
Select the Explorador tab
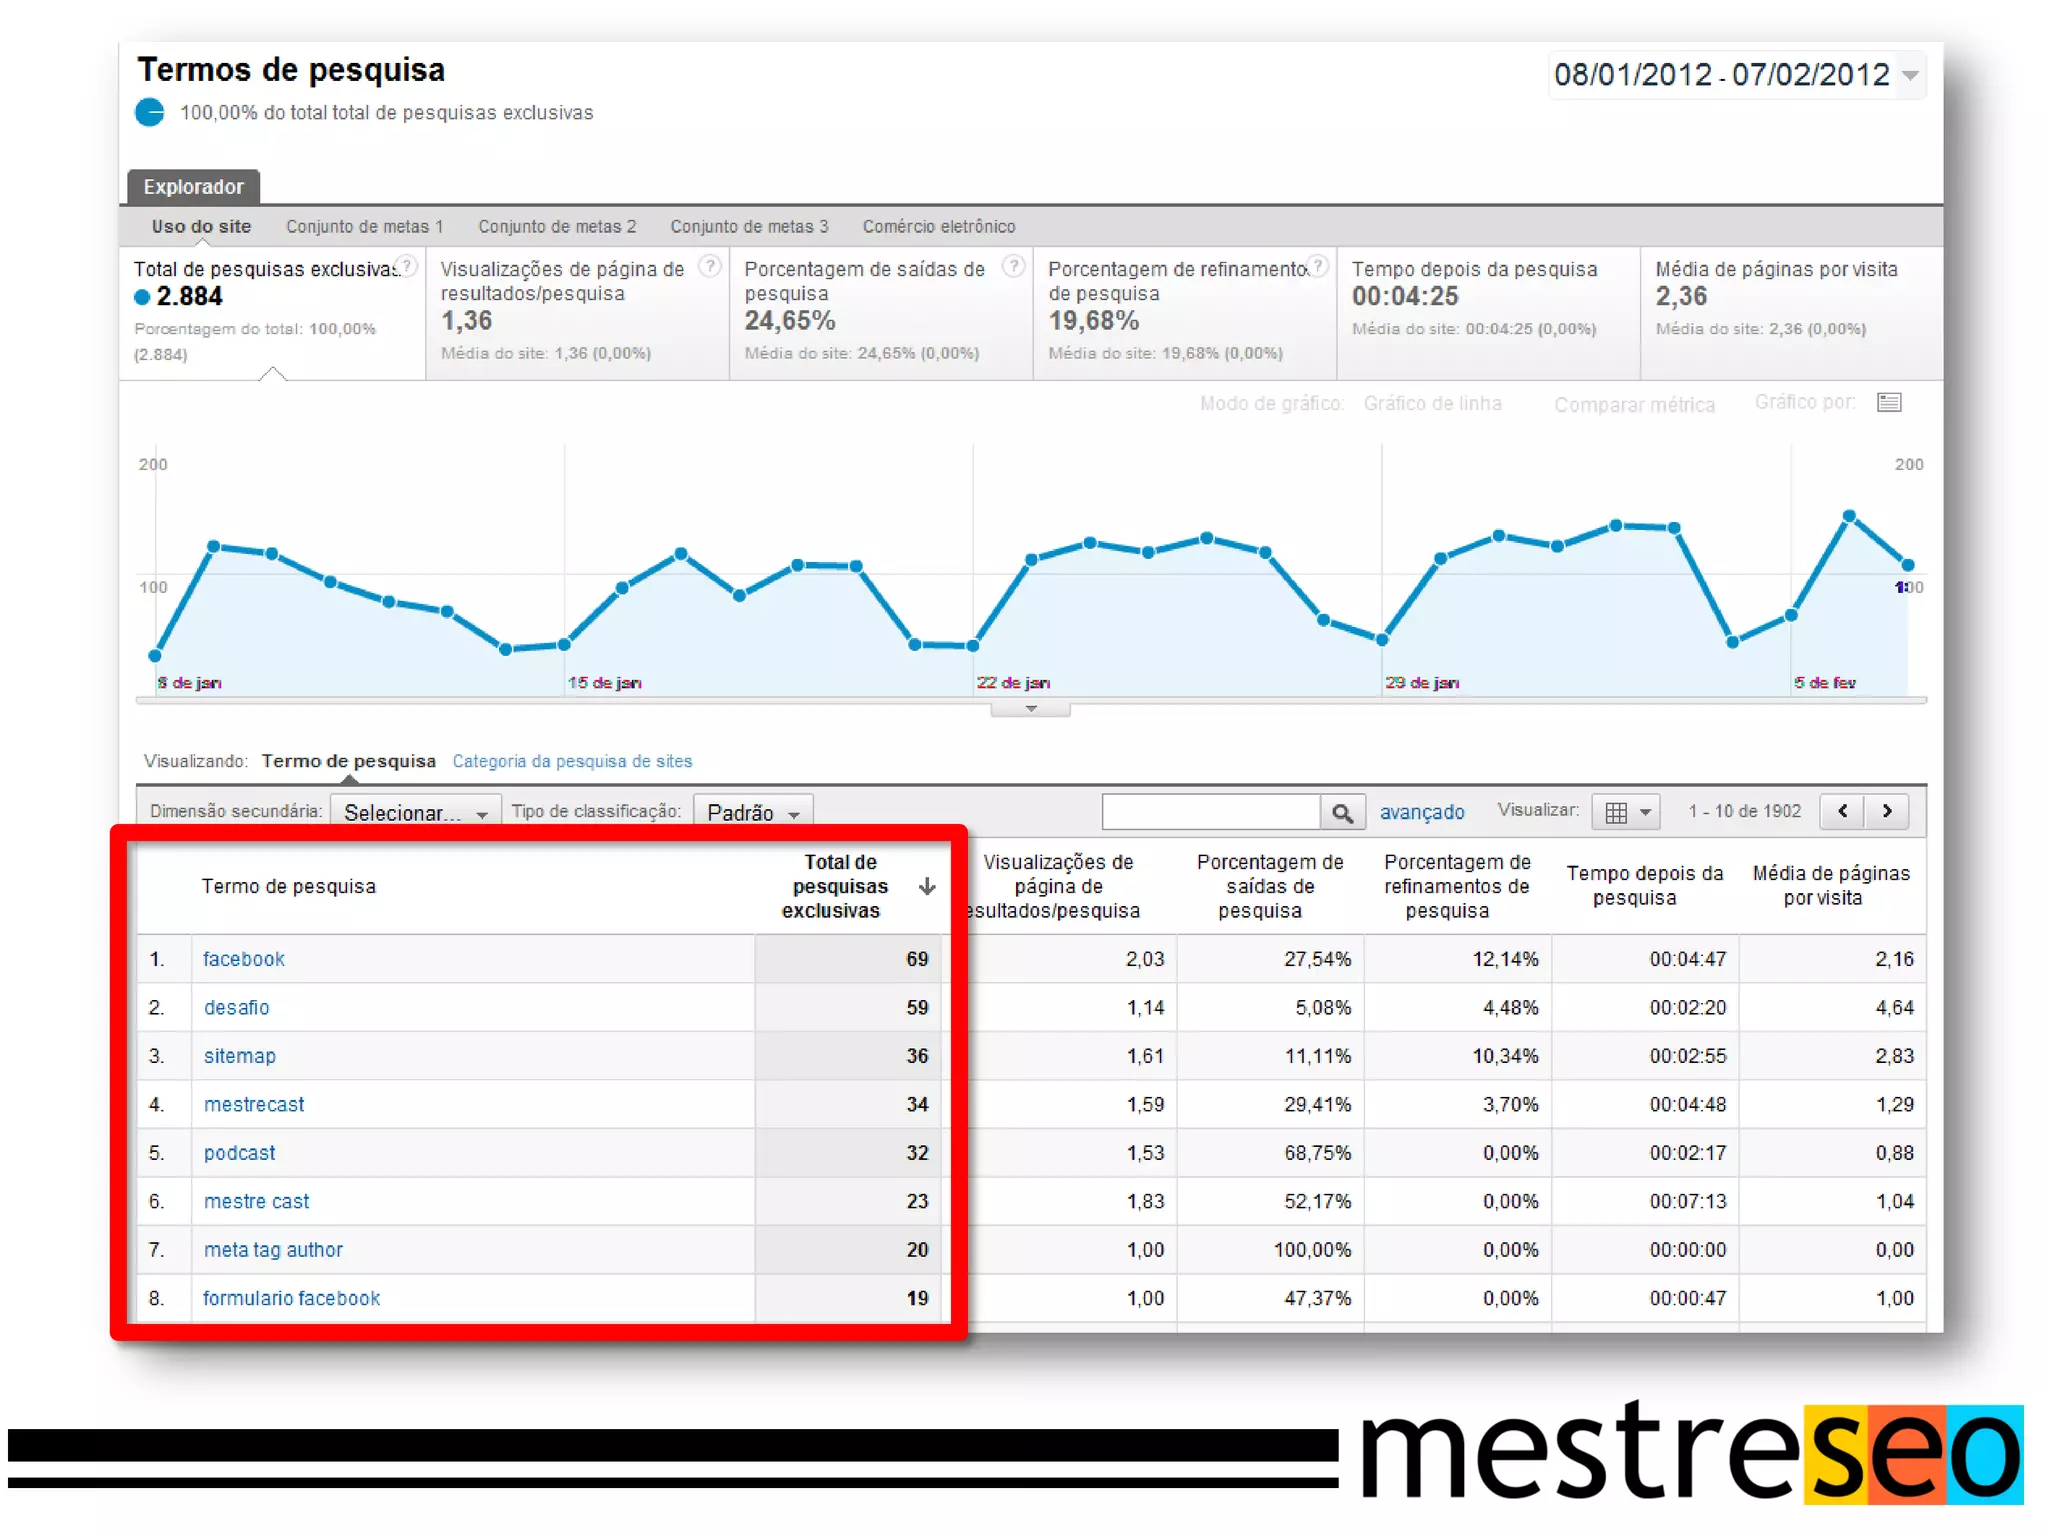point(193,187)
